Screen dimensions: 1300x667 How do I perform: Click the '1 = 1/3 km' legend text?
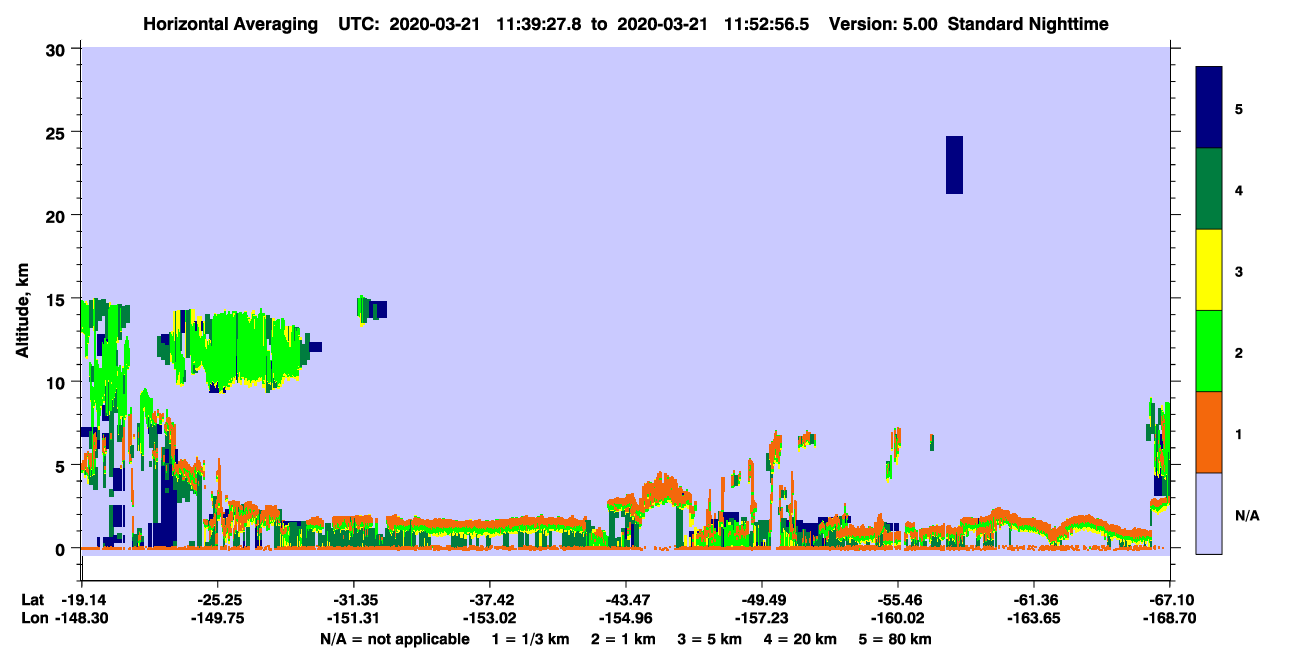click(530, 639)
